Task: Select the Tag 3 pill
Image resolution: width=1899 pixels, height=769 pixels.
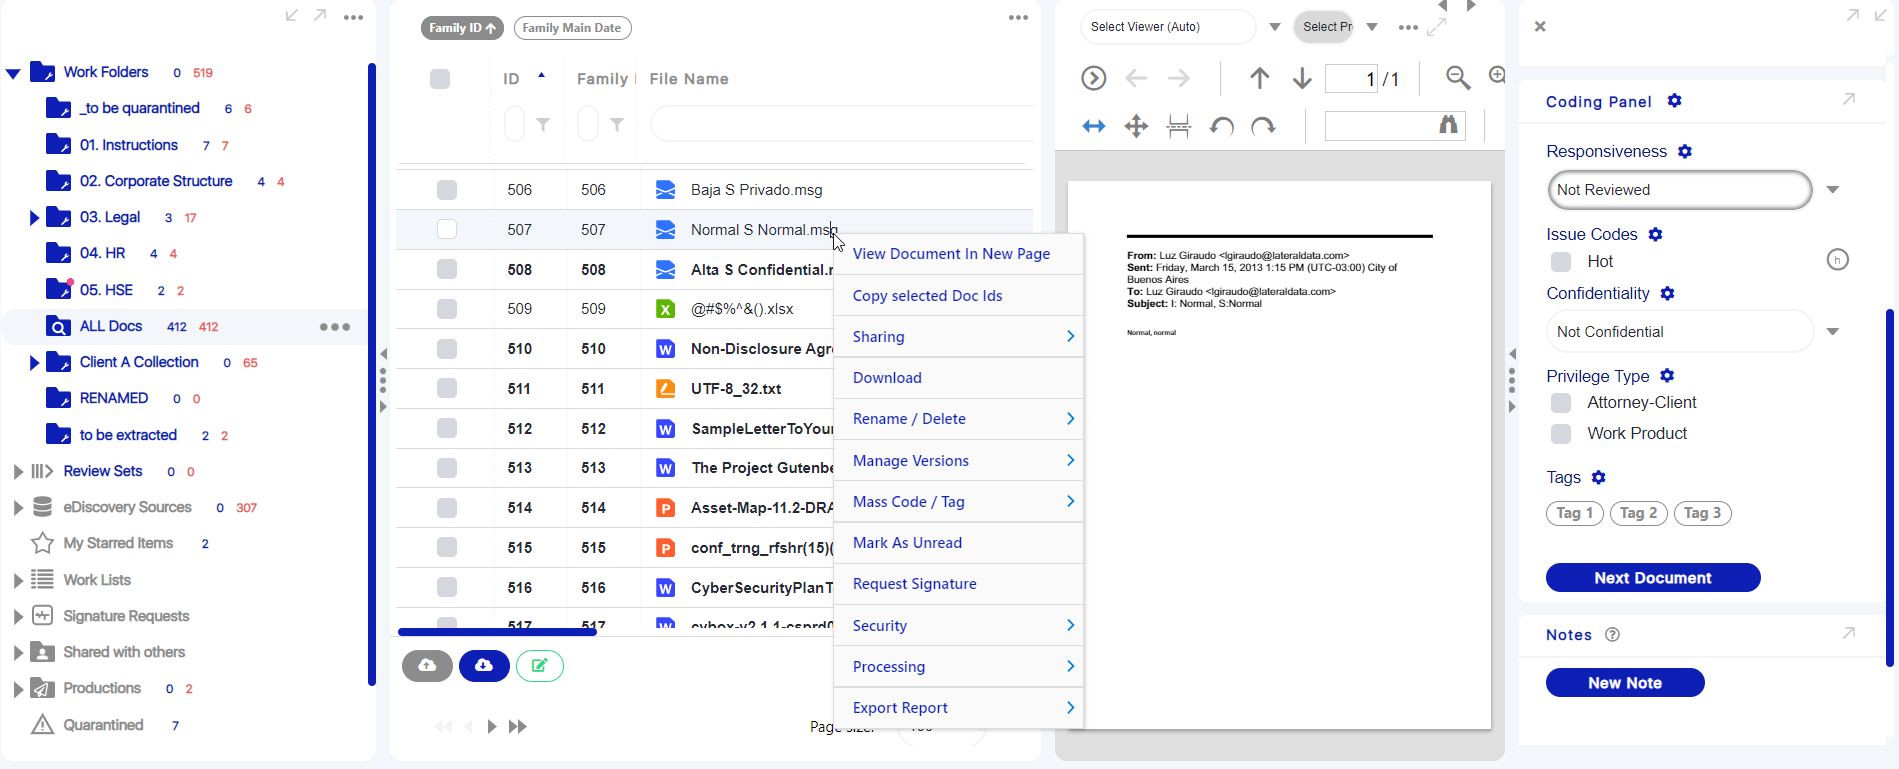Action: coord(1703,513)
